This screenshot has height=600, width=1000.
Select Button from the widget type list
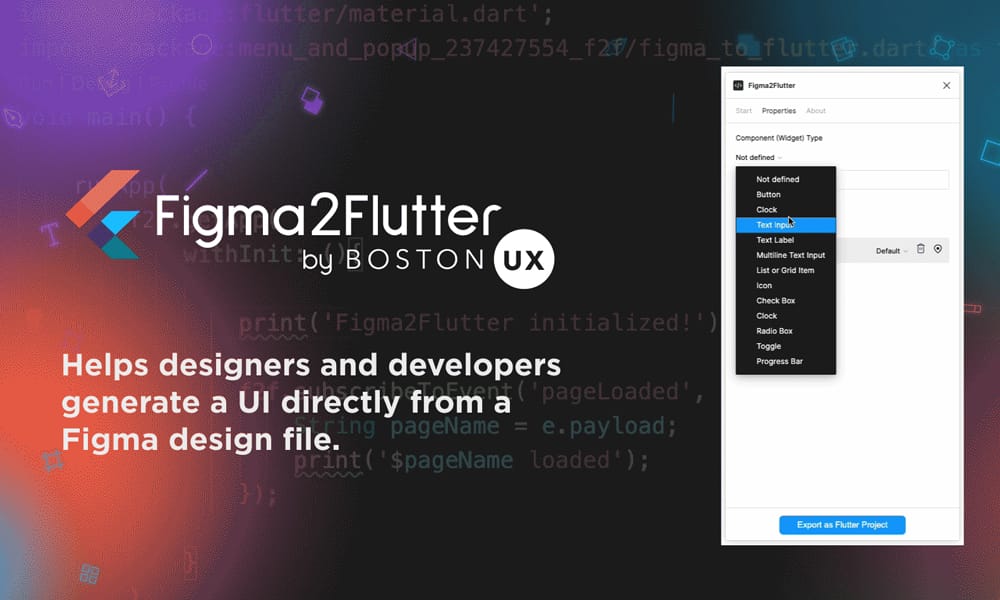coord(766,194)
